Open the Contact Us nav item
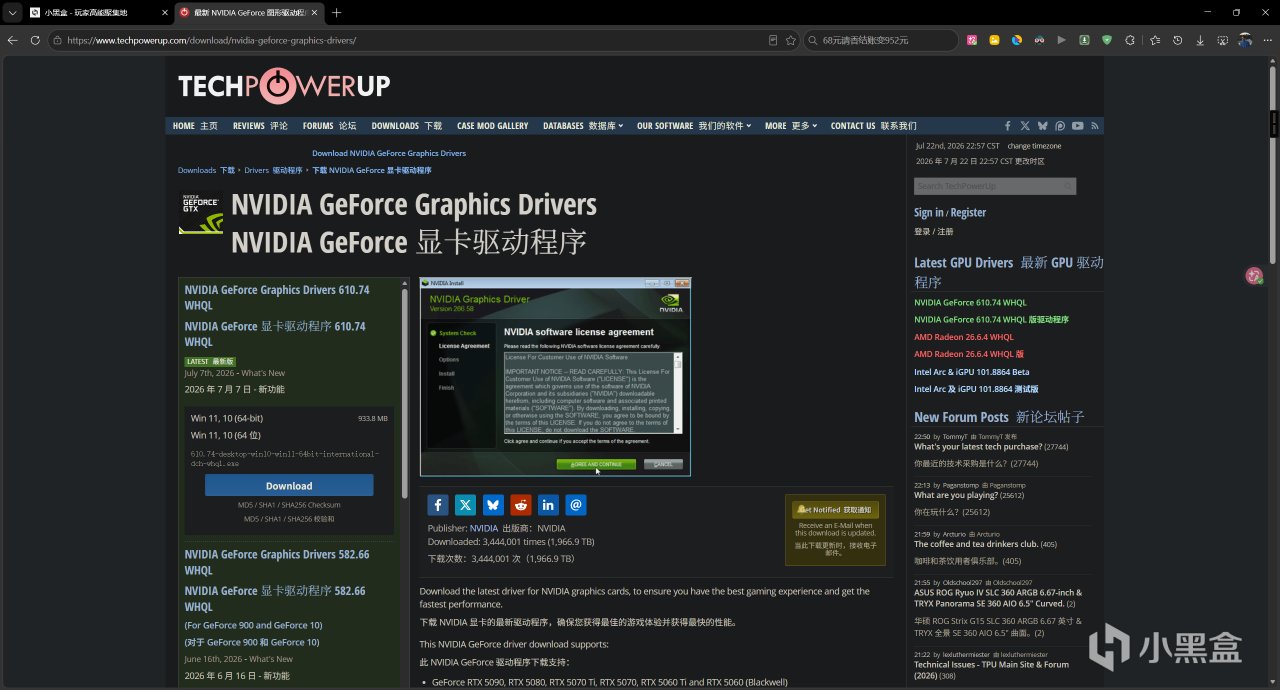 873,126
